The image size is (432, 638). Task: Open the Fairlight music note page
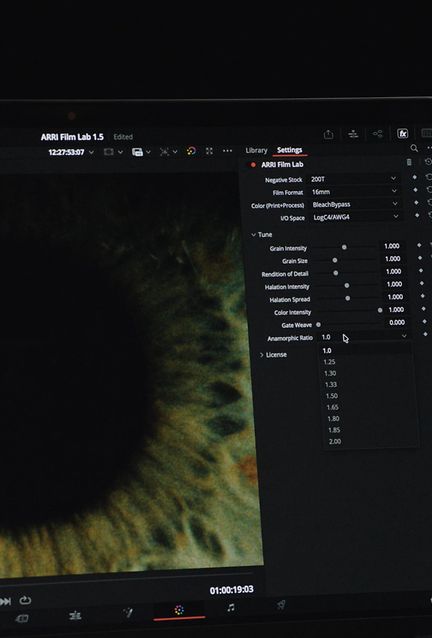coord(231,608)
